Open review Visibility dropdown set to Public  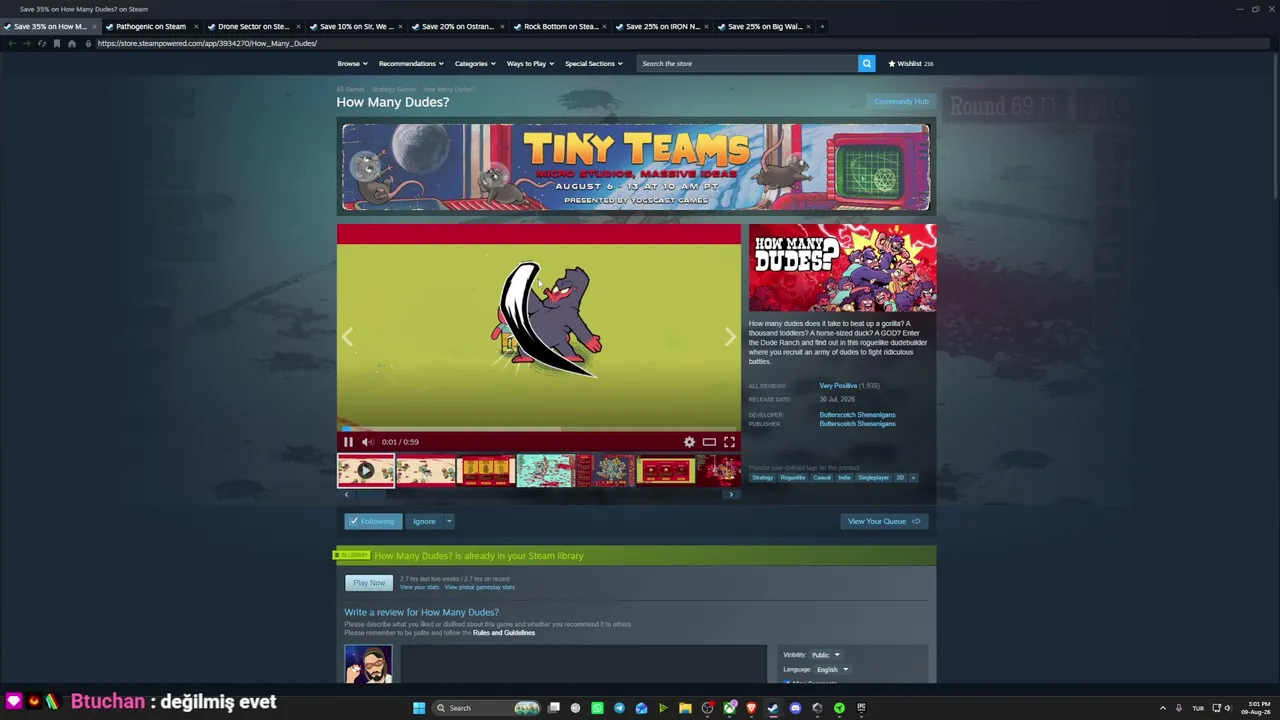(826, 655)
